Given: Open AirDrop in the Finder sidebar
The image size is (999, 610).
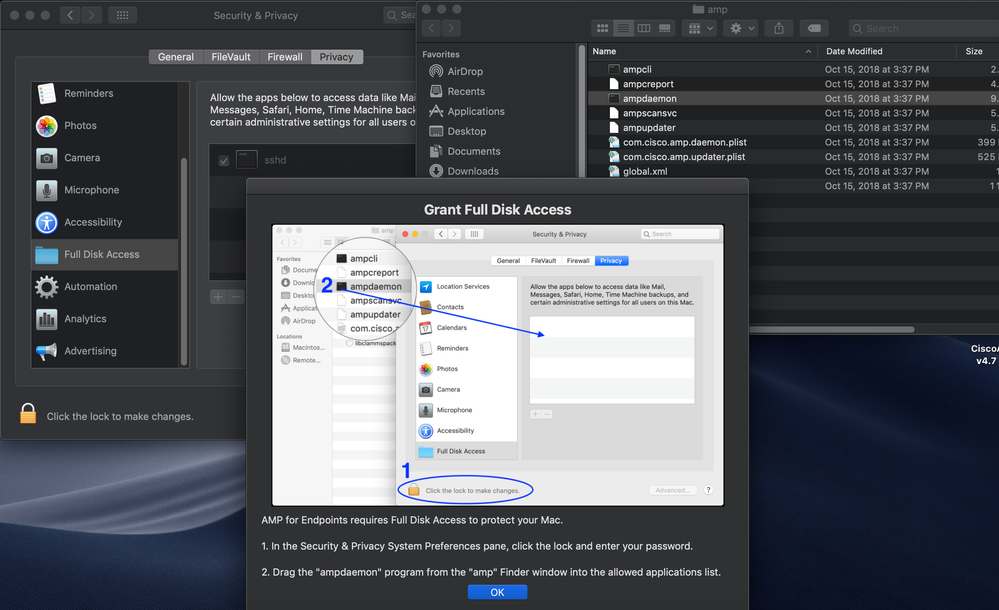Looking at the screenshot, I should point(465,71).
